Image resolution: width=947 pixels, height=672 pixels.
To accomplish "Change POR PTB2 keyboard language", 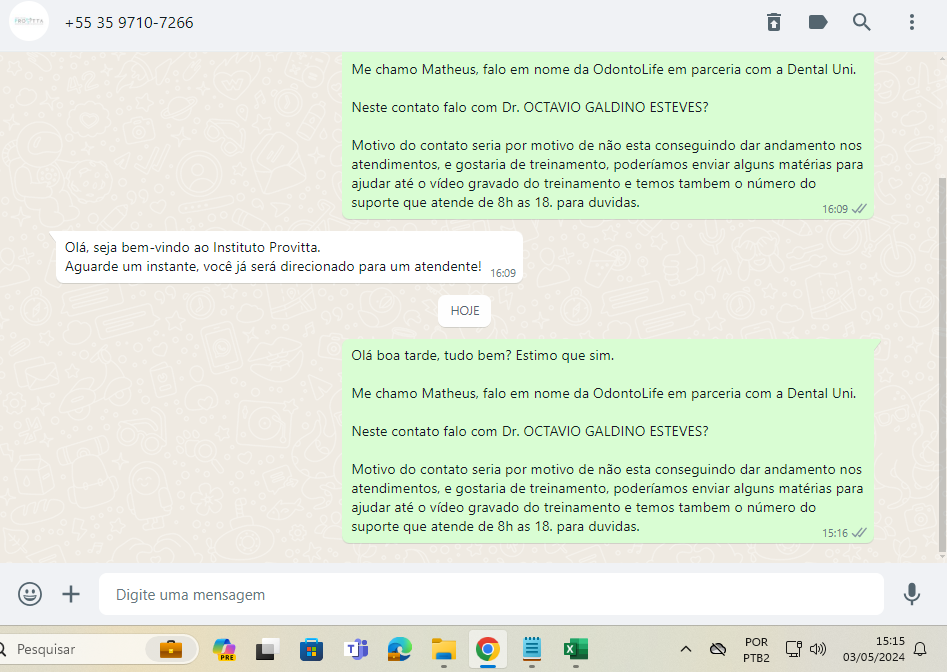I will [x=756, y=650].
